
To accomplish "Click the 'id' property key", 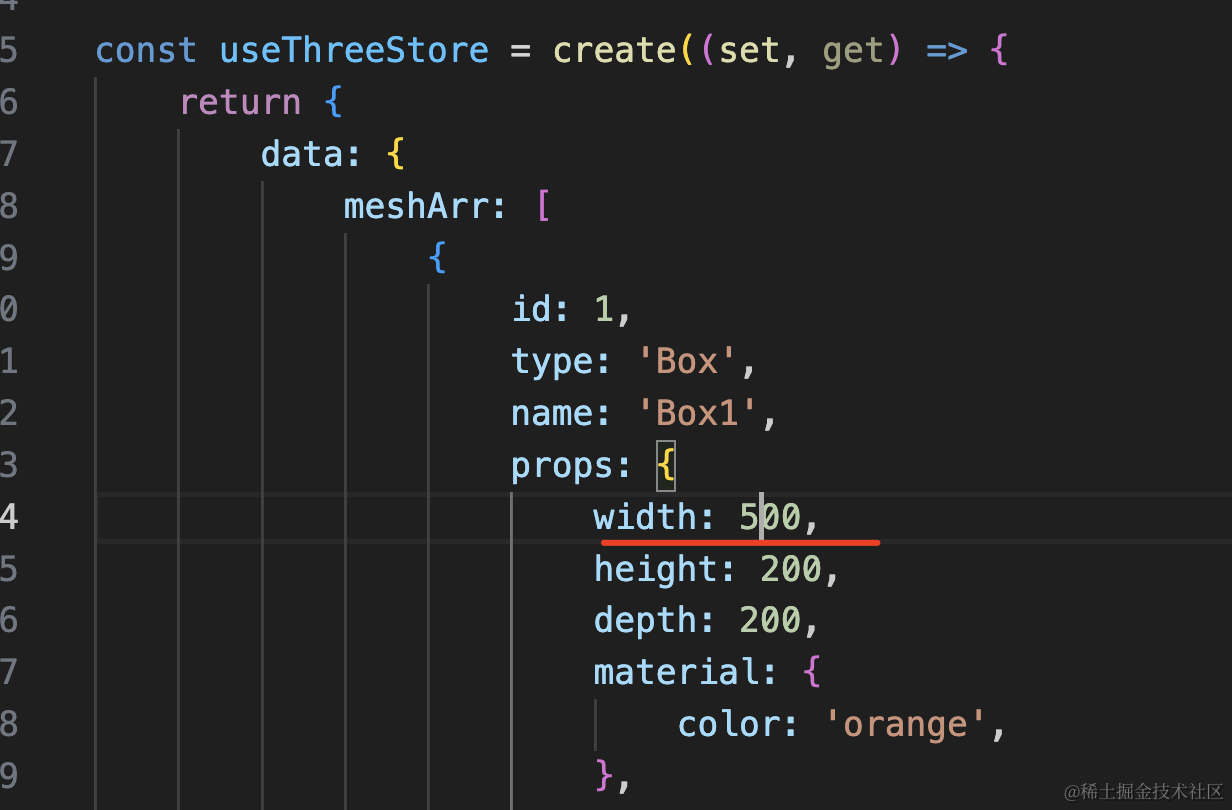I will [x=532, y=309].
